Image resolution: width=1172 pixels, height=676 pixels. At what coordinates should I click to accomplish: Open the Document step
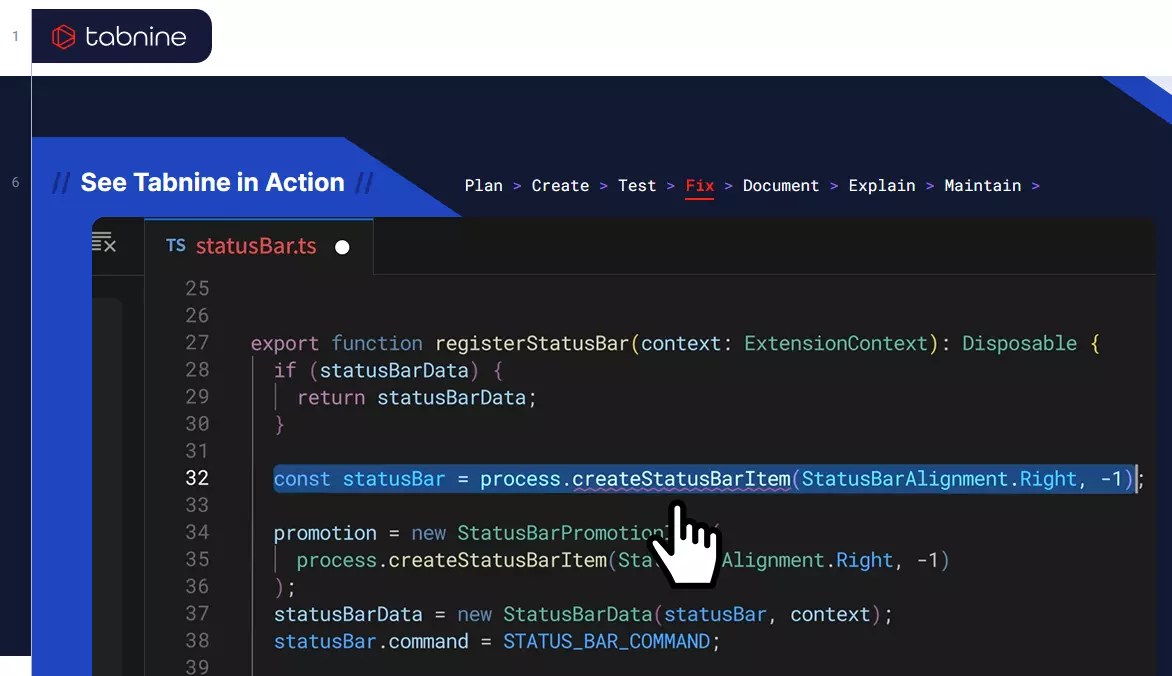[x=781, y=186]
